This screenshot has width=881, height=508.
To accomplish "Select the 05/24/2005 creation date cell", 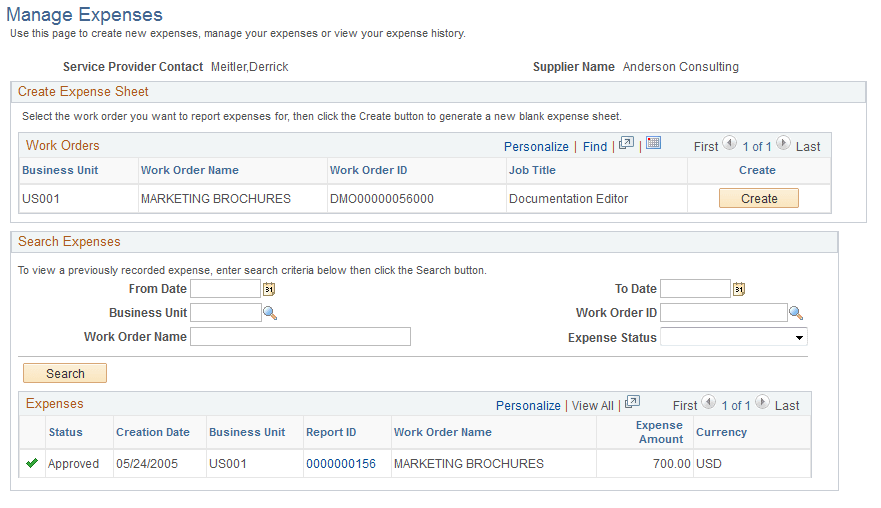I will click(147, 464).
